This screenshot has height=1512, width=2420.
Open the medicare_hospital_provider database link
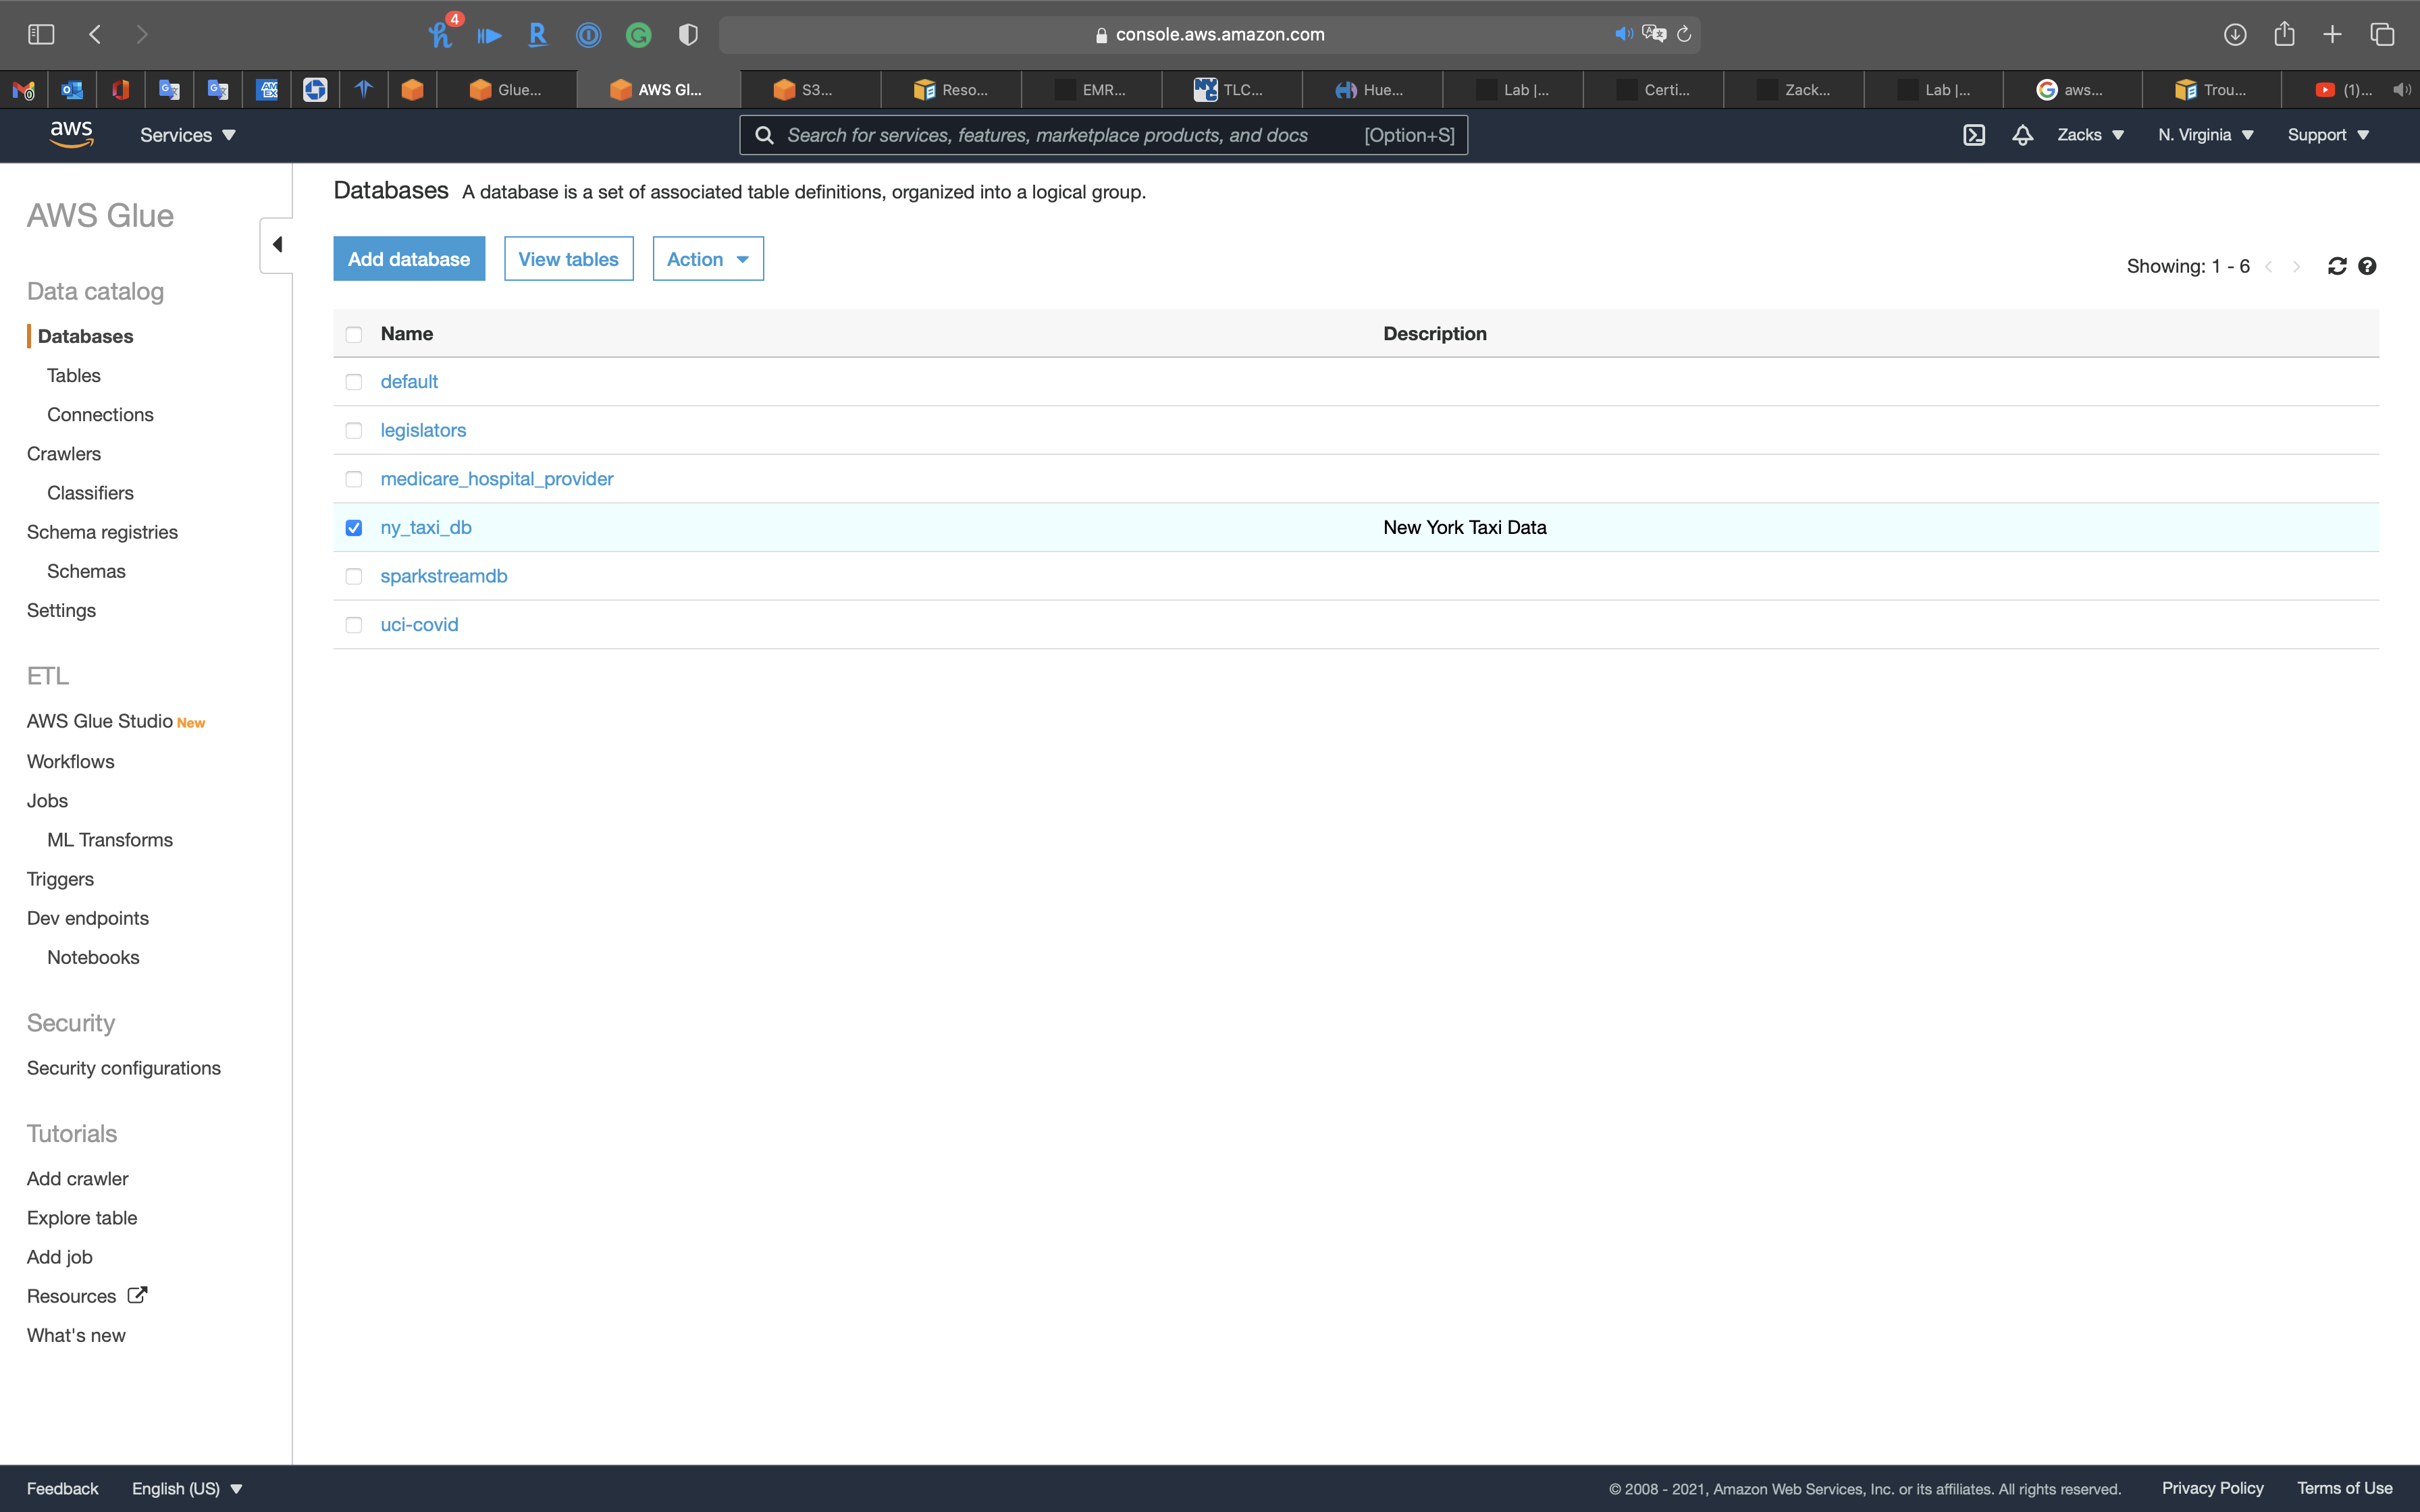tap(497, 479)
